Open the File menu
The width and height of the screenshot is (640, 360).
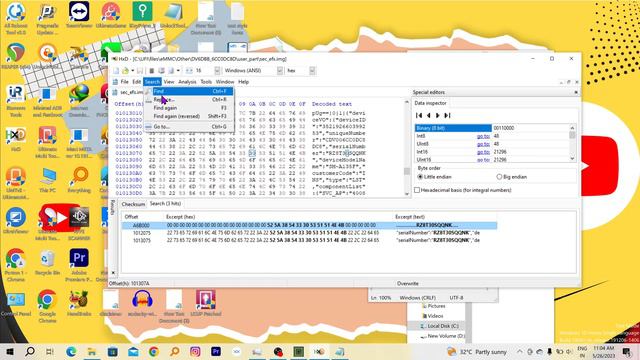[x=124, y=82]
